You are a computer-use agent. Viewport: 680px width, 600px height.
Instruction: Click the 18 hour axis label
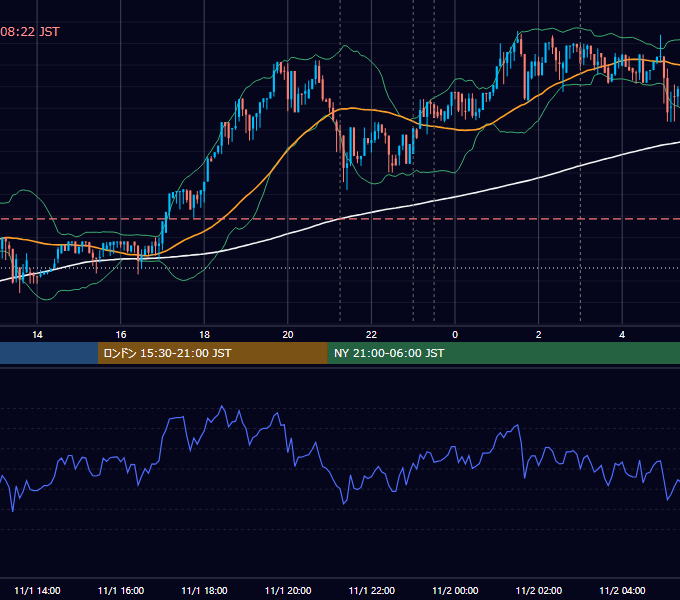(204, 335)
